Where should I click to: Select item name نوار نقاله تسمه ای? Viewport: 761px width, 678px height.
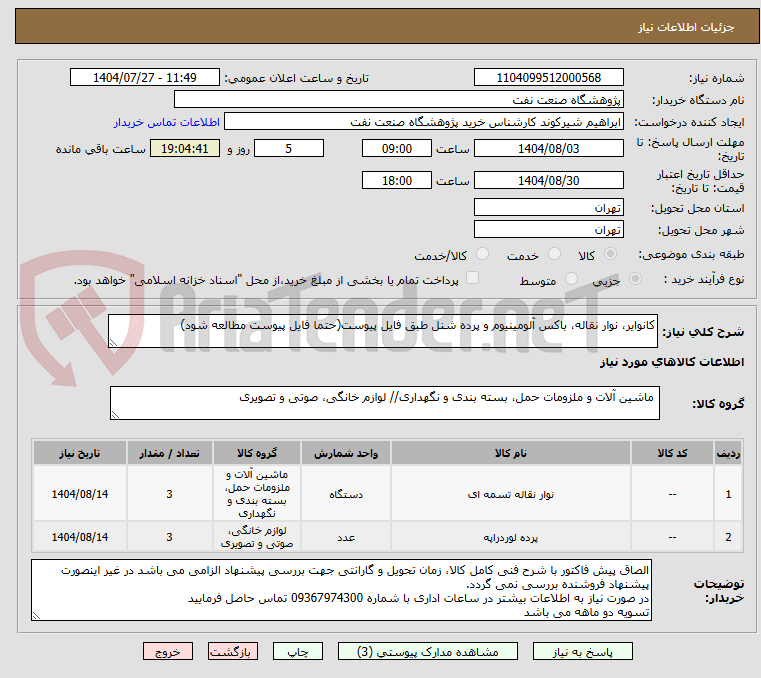pyautogui.click(x=511, y=495)
